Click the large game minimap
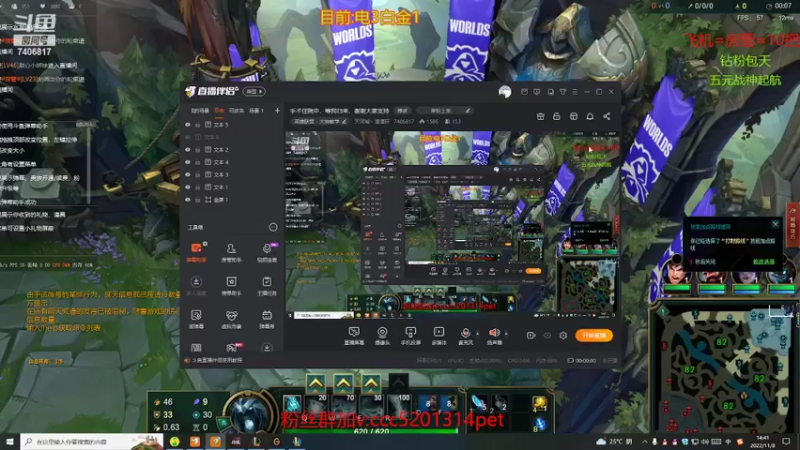 (726, 368)
